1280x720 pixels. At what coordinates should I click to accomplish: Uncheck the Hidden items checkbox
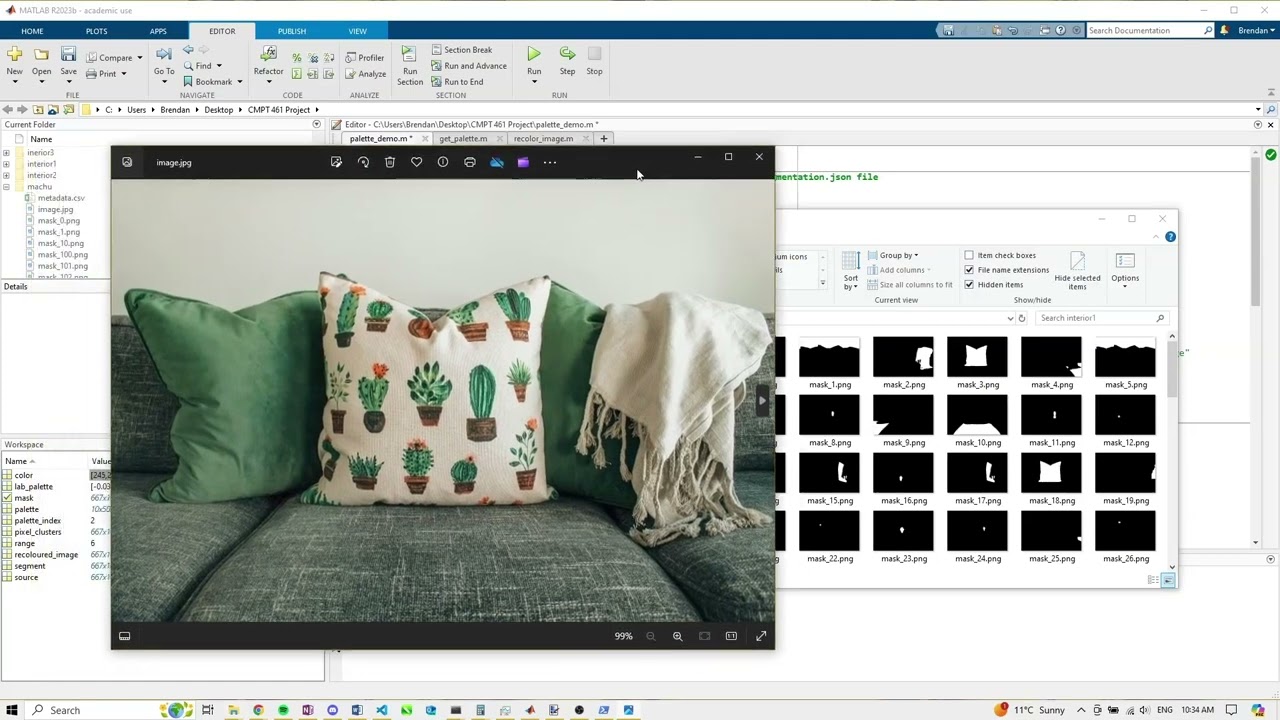969,285
